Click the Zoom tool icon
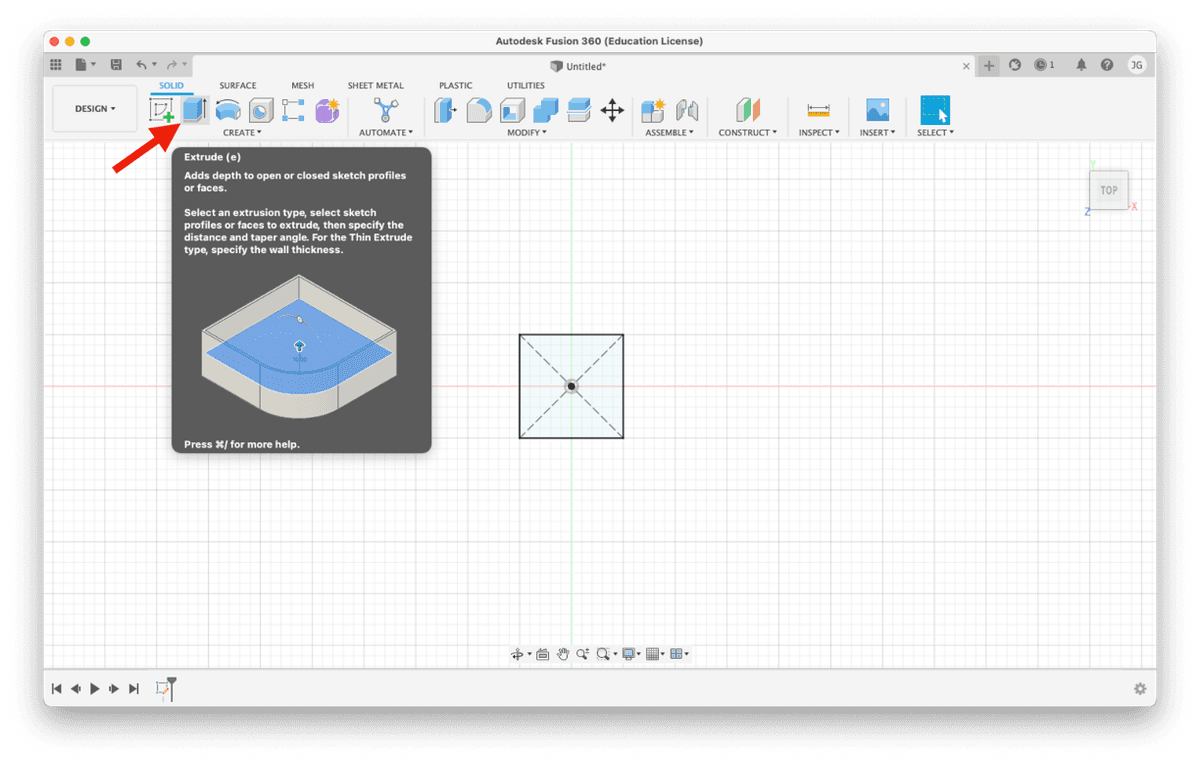The width and height of the screenshot is (1200, 765). point(582,654)
